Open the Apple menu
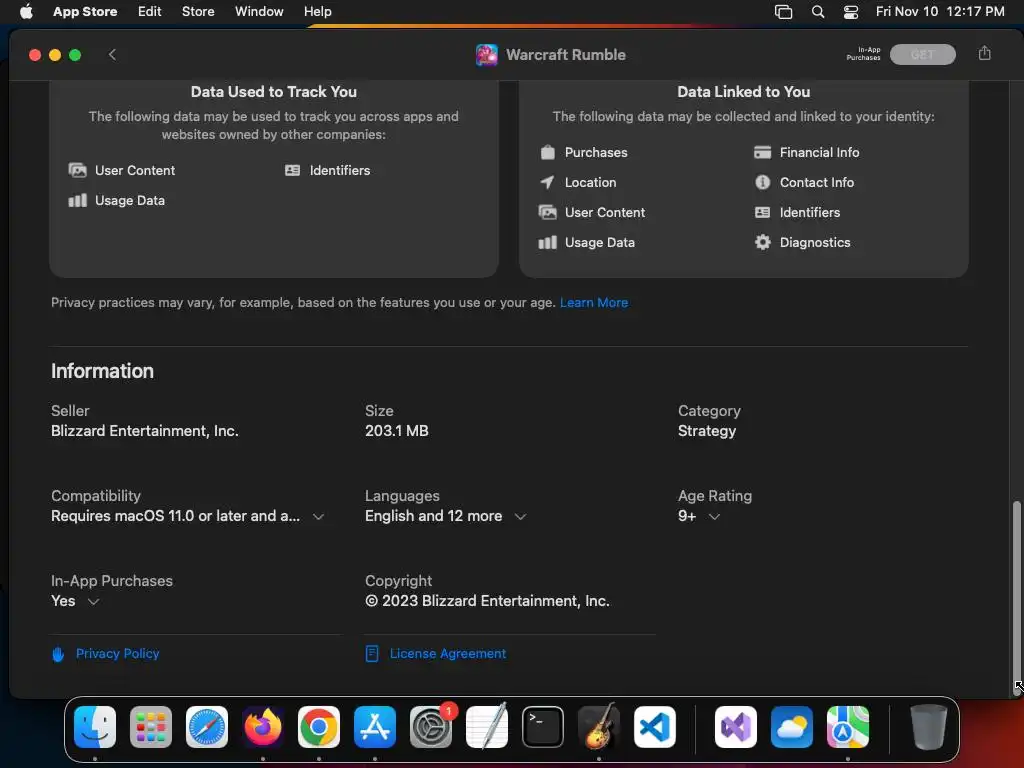1024x768 pixels. [x=26, y=11]
